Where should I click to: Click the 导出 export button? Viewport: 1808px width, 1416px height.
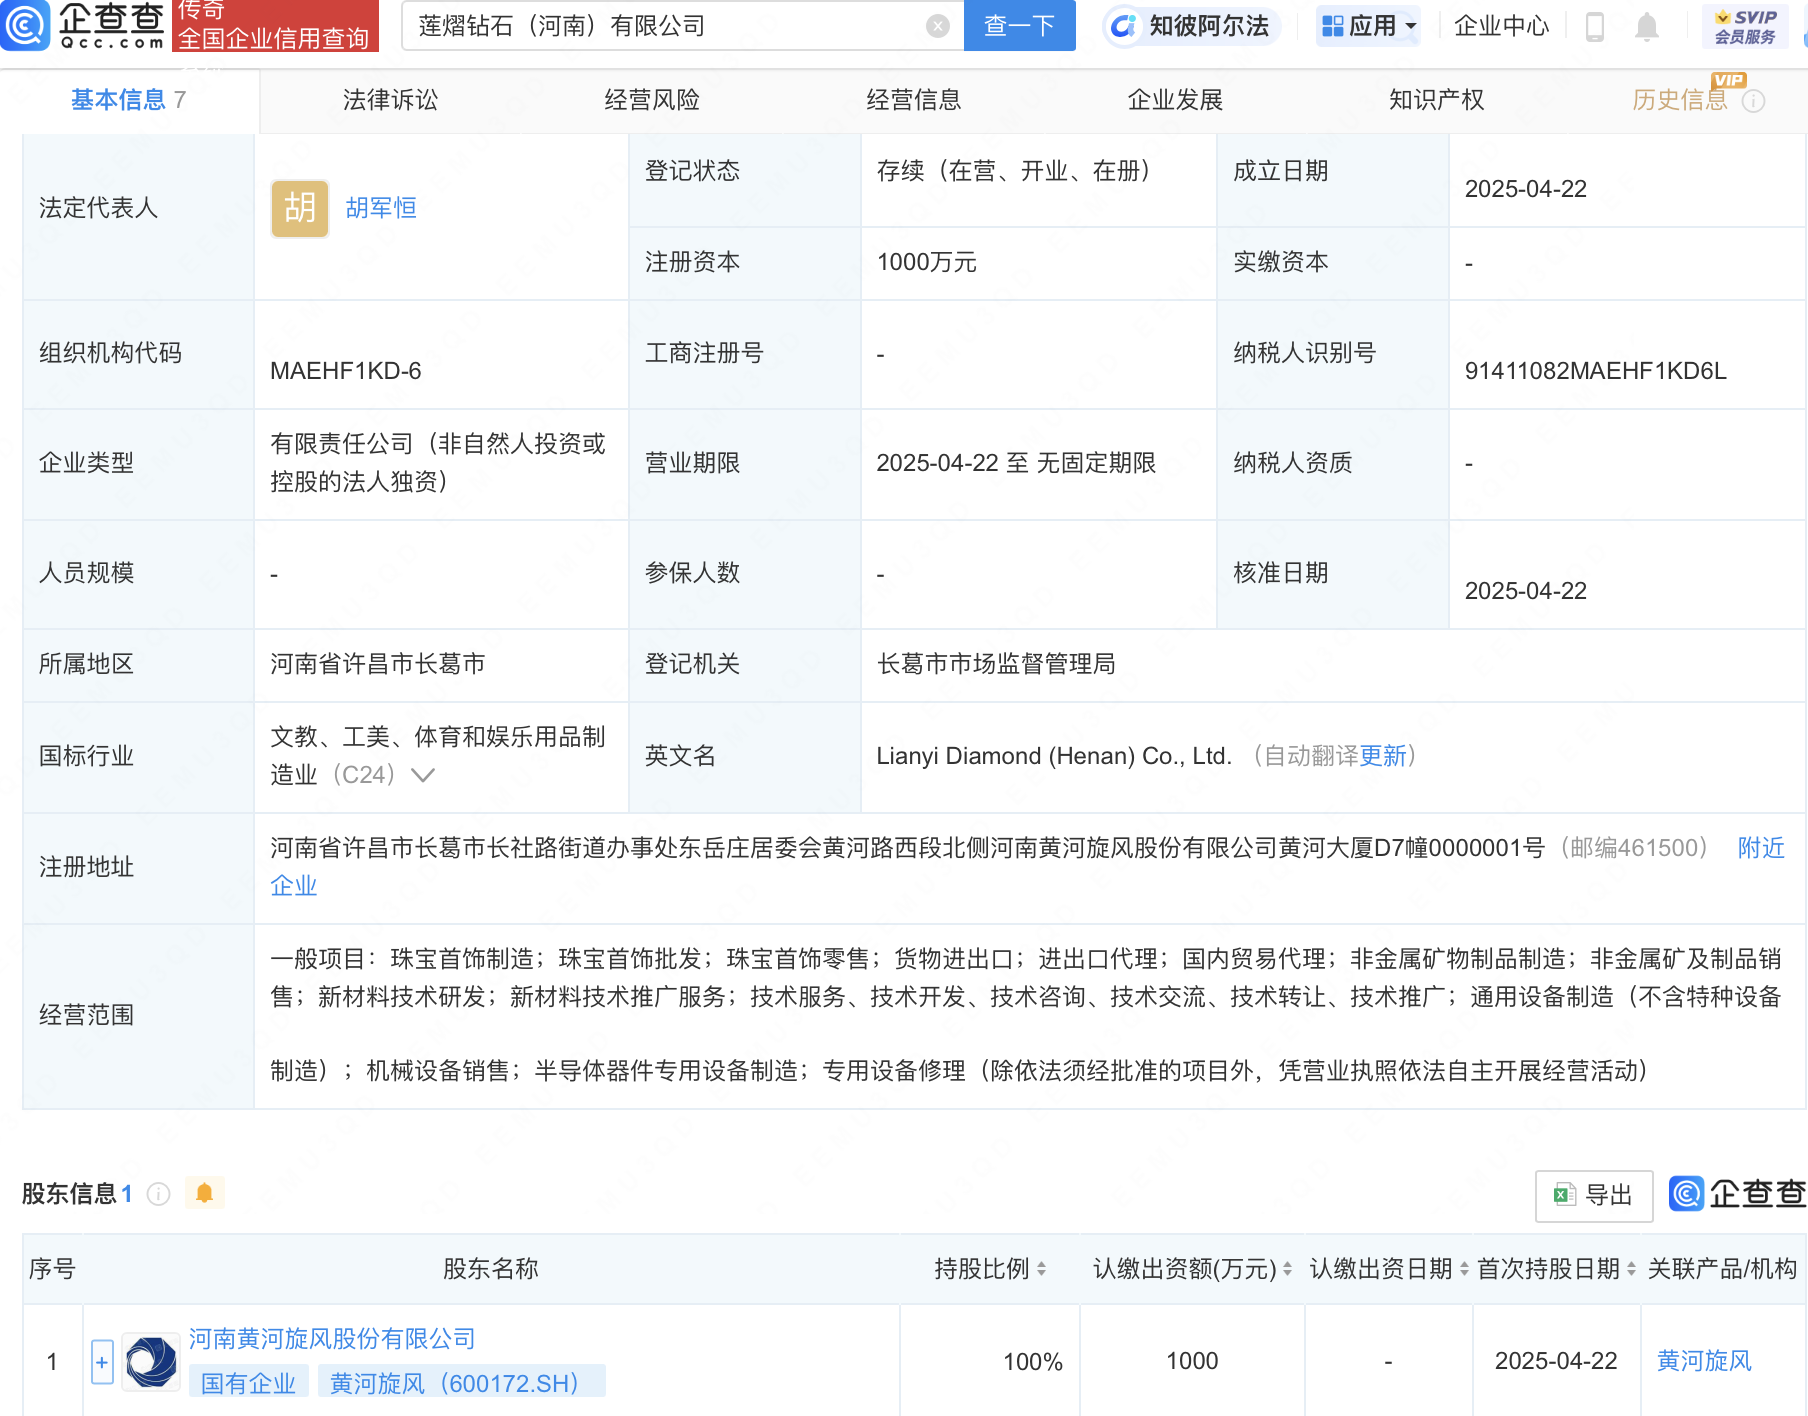pyautogui.click(x=1594, y=1195)
